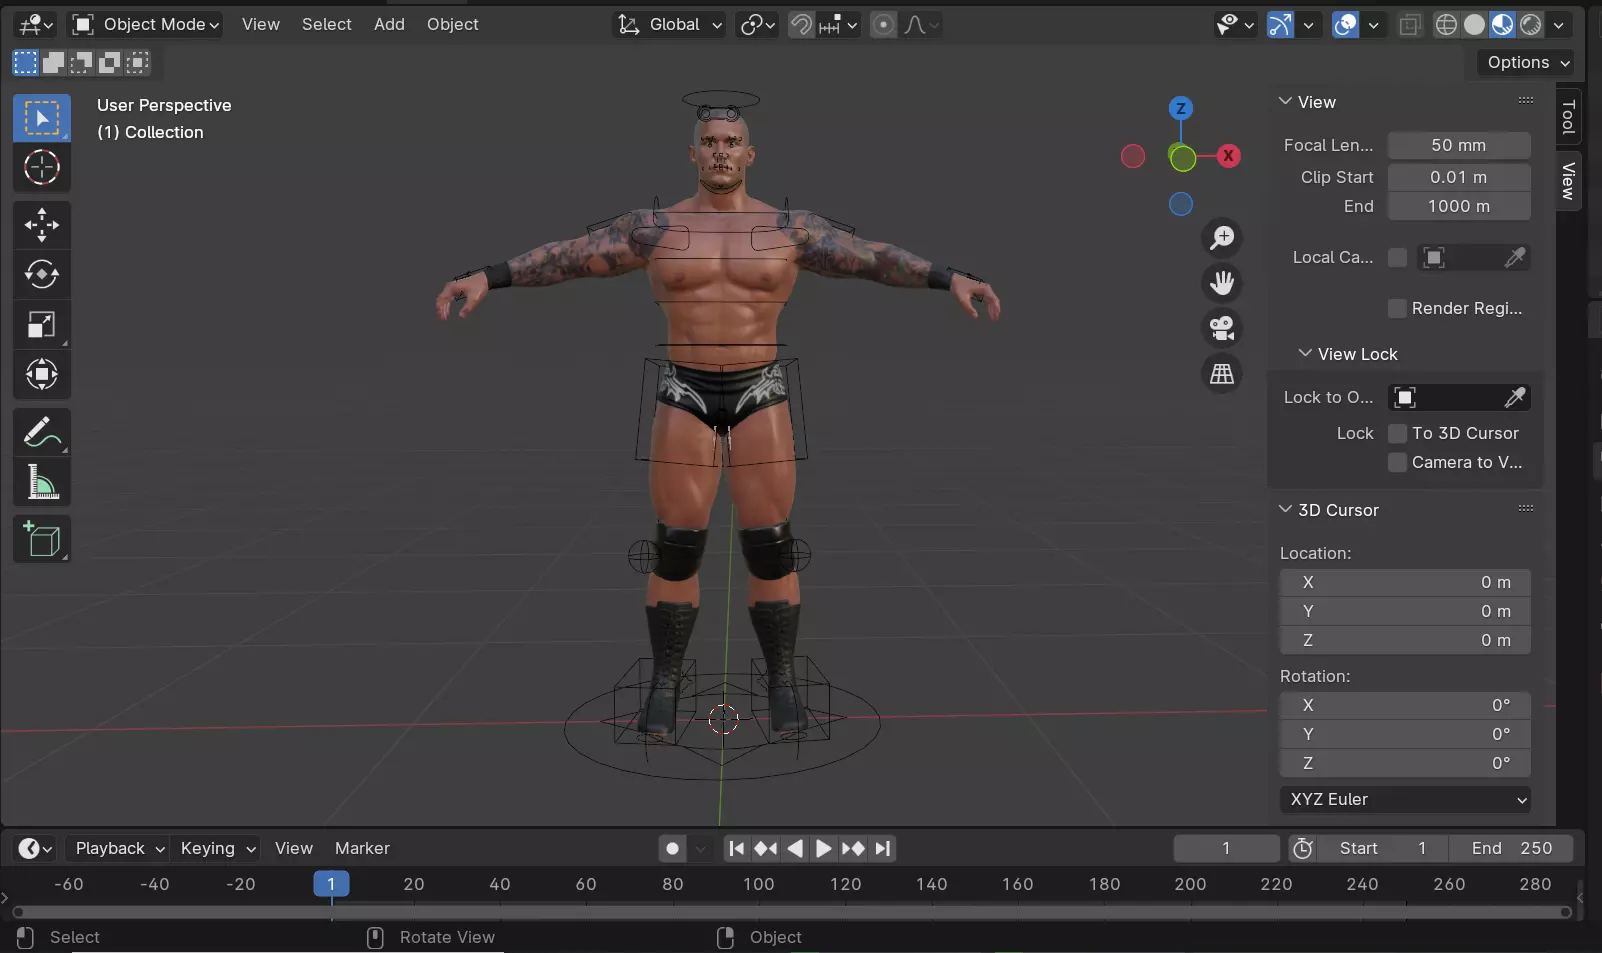The height and width of the screenshot is (953, 1602).
Task: Toggle auto keying record button
Action: (673, 848)
